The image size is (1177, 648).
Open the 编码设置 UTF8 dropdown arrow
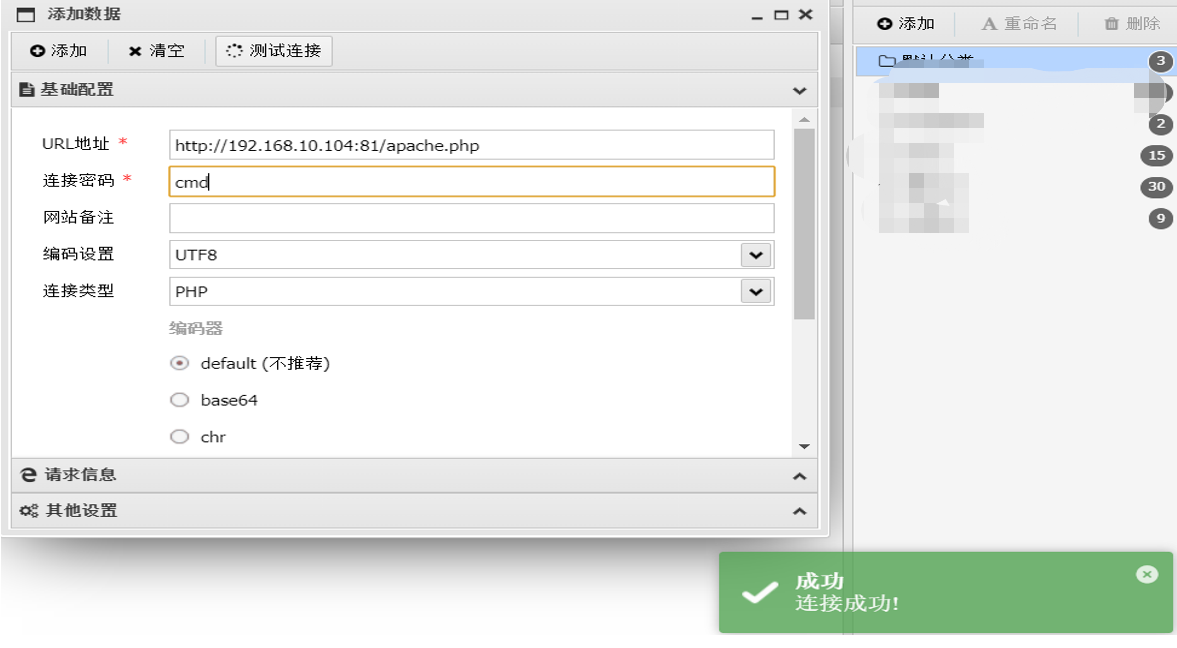tap(756, 255)
